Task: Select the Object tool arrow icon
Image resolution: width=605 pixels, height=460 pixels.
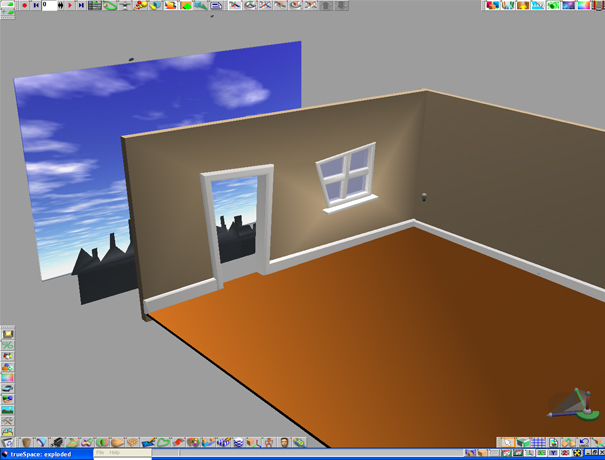Action: coord(509,442)
